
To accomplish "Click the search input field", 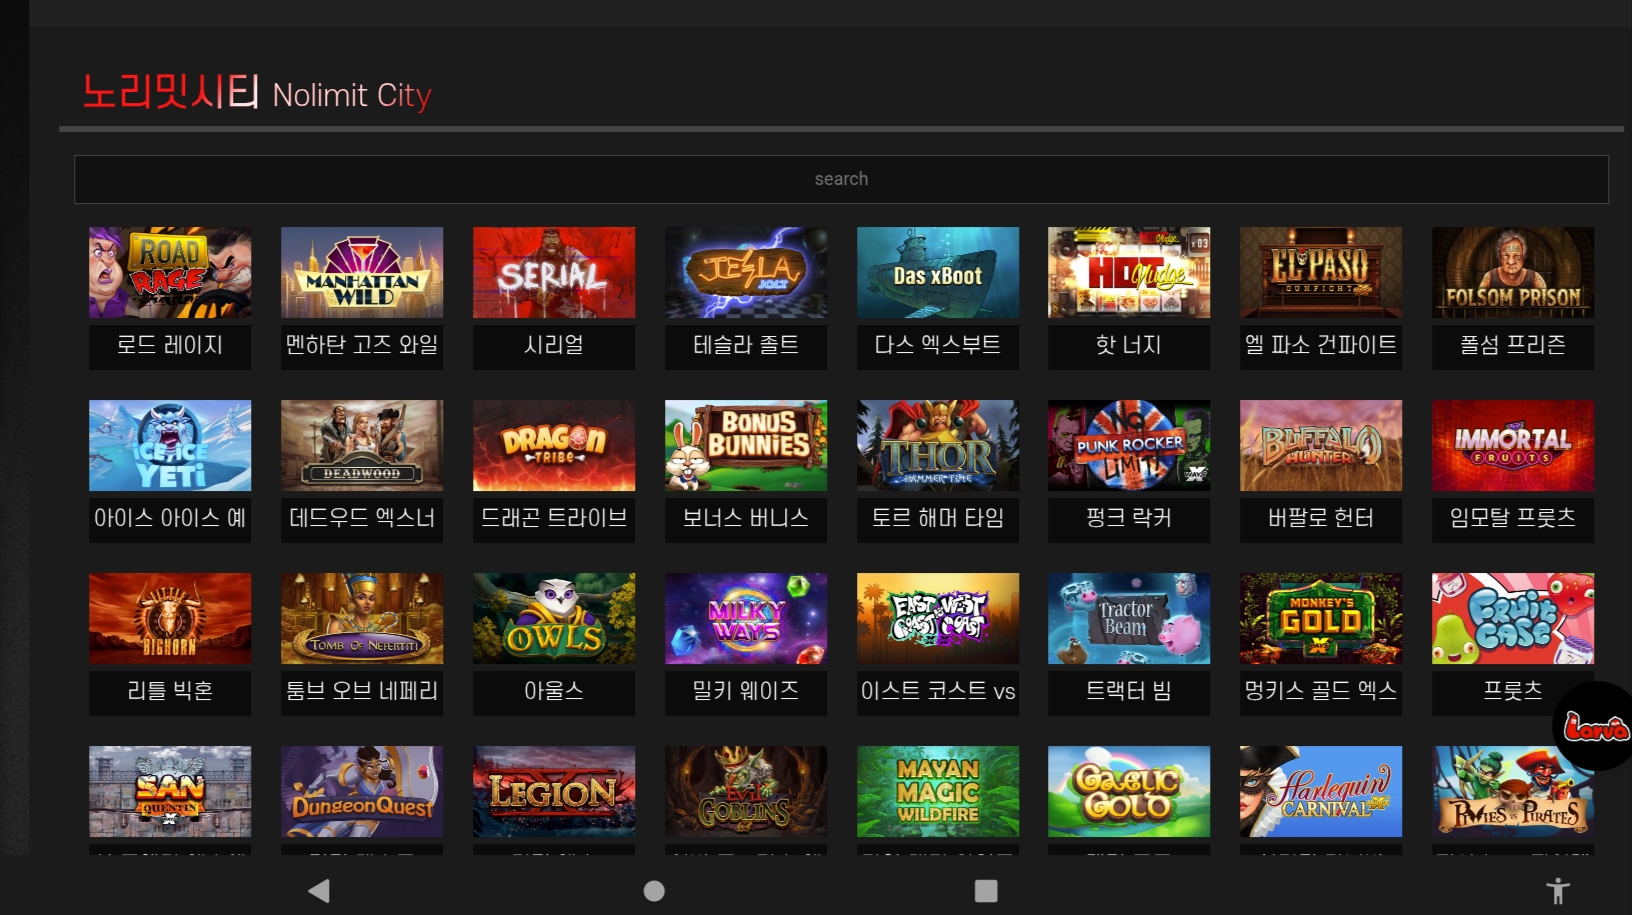I will point(841,179).
